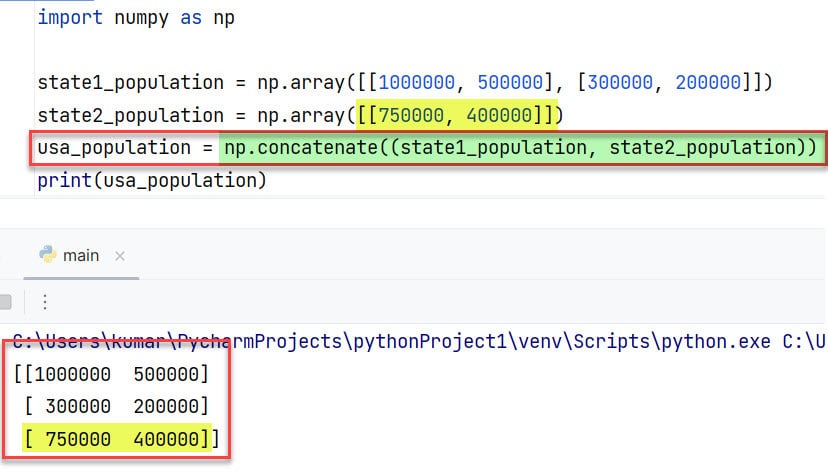Image resolution: width=828 pixels, height=472 pixels.
Task: Click the value 200000 in the code
Action: tap(708, 82)
